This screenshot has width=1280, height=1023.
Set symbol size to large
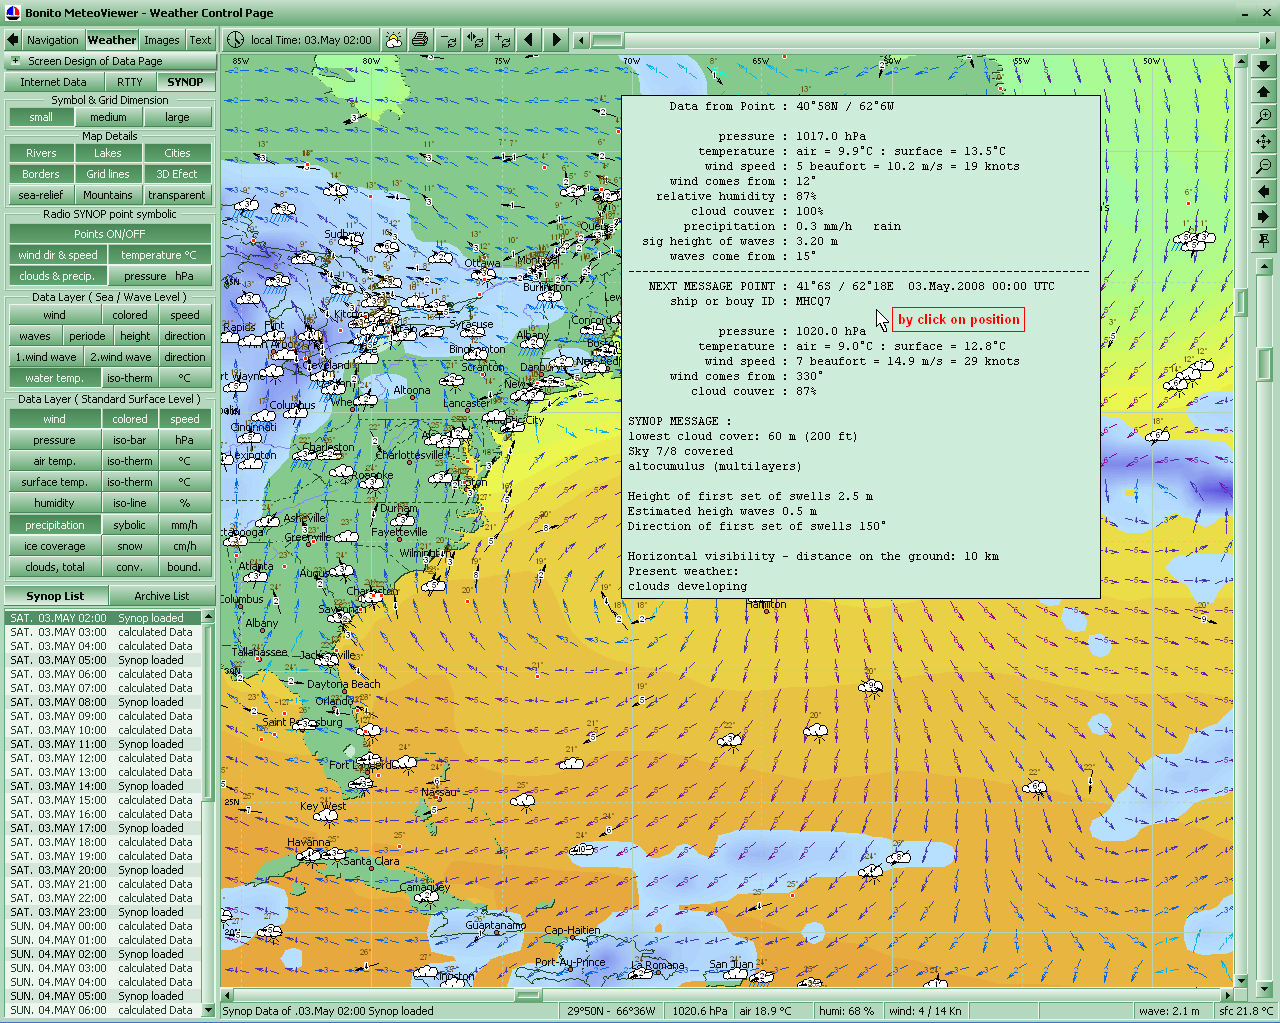(177, 117)
